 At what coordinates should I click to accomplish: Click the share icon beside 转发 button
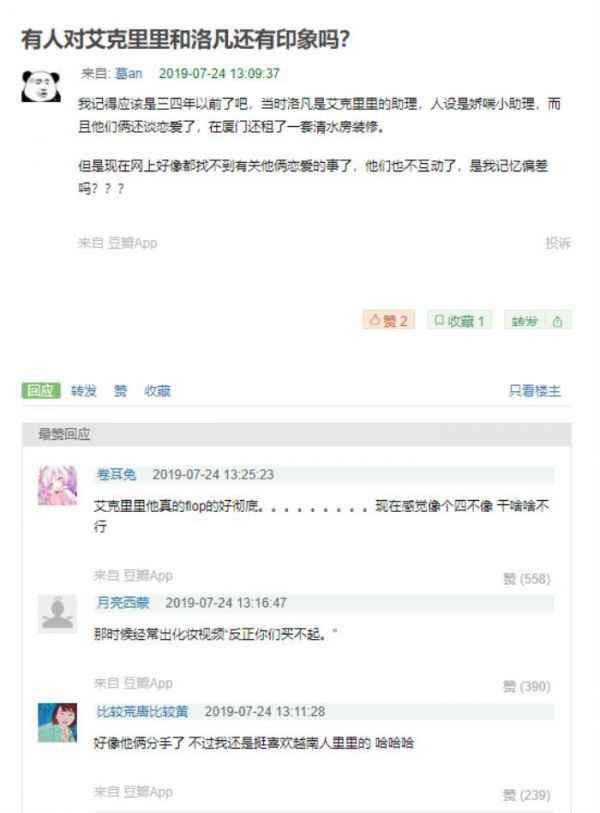coord(557,321)
